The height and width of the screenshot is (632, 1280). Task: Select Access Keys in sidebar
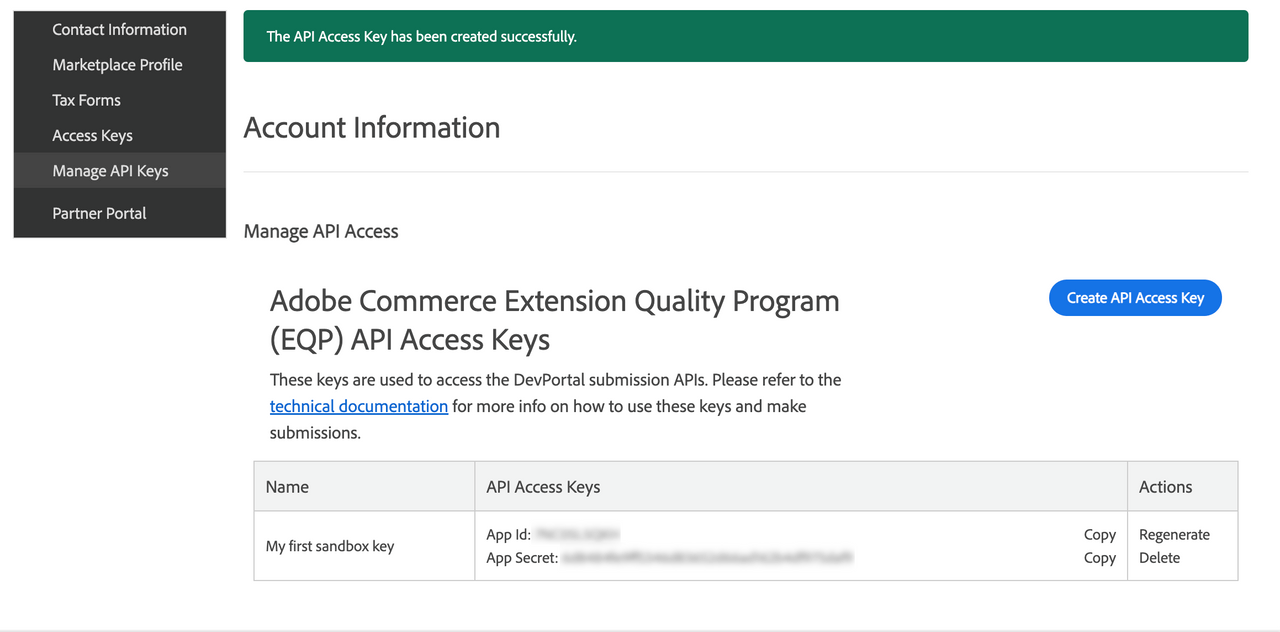92,136
